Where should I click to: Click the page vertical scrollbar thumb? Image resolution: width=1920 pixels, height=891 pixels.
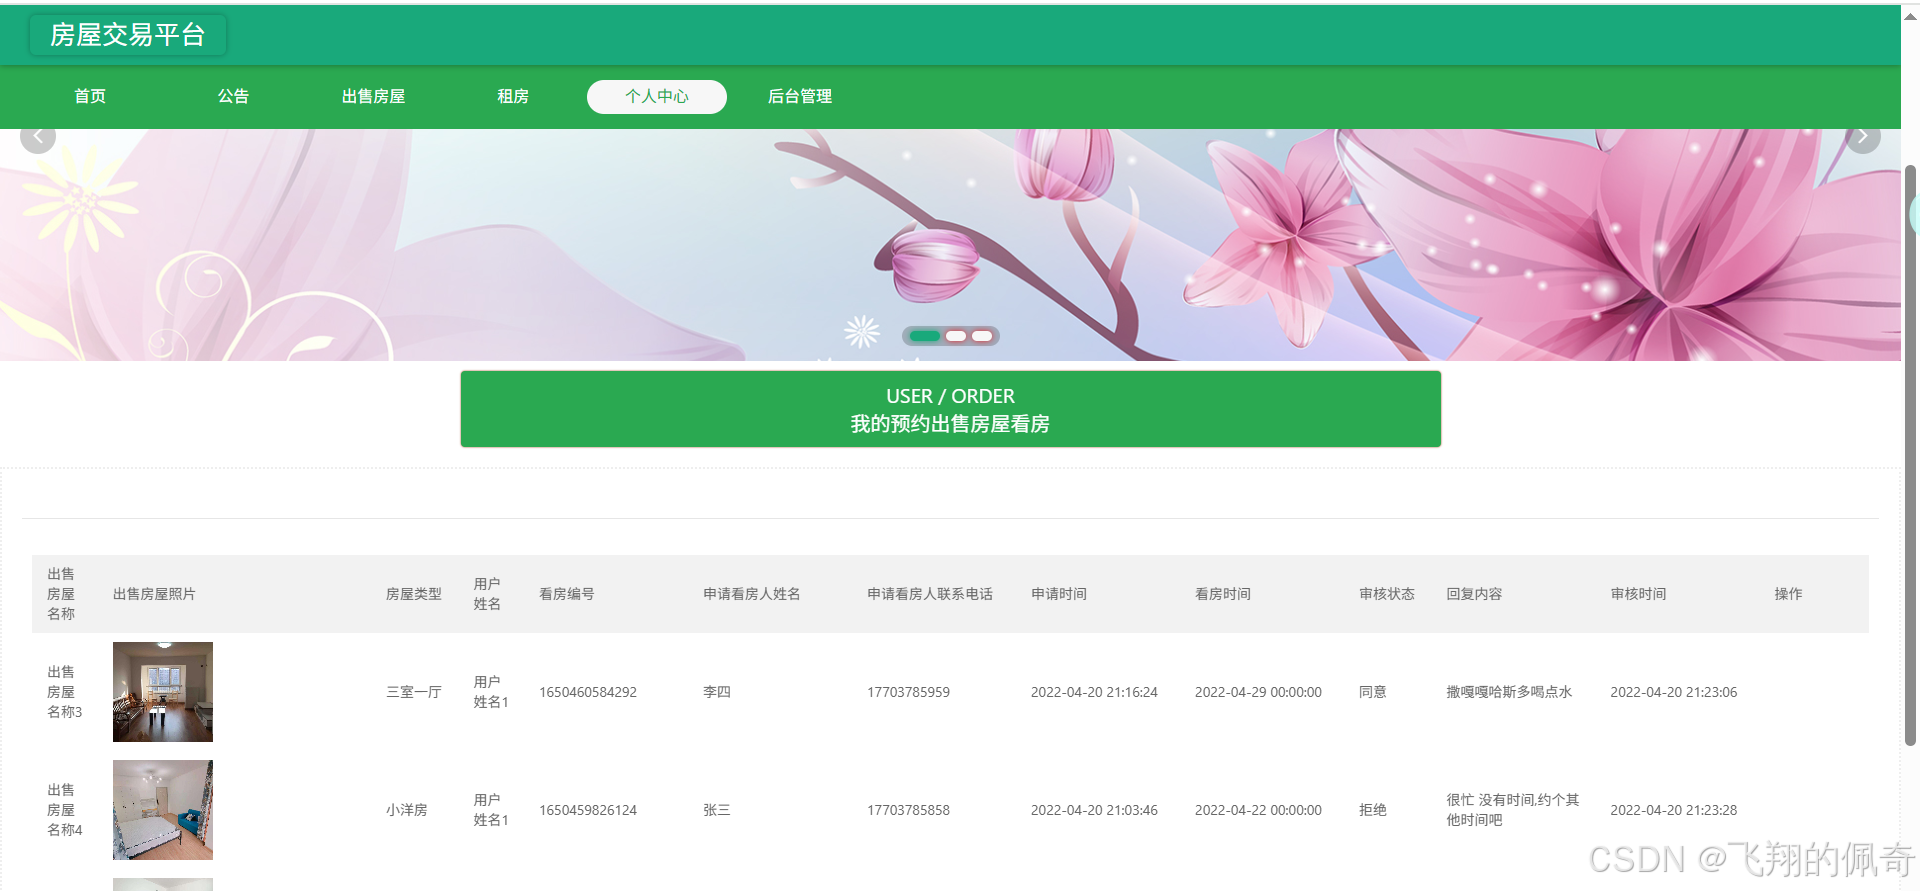click(x=1910, y=455)
